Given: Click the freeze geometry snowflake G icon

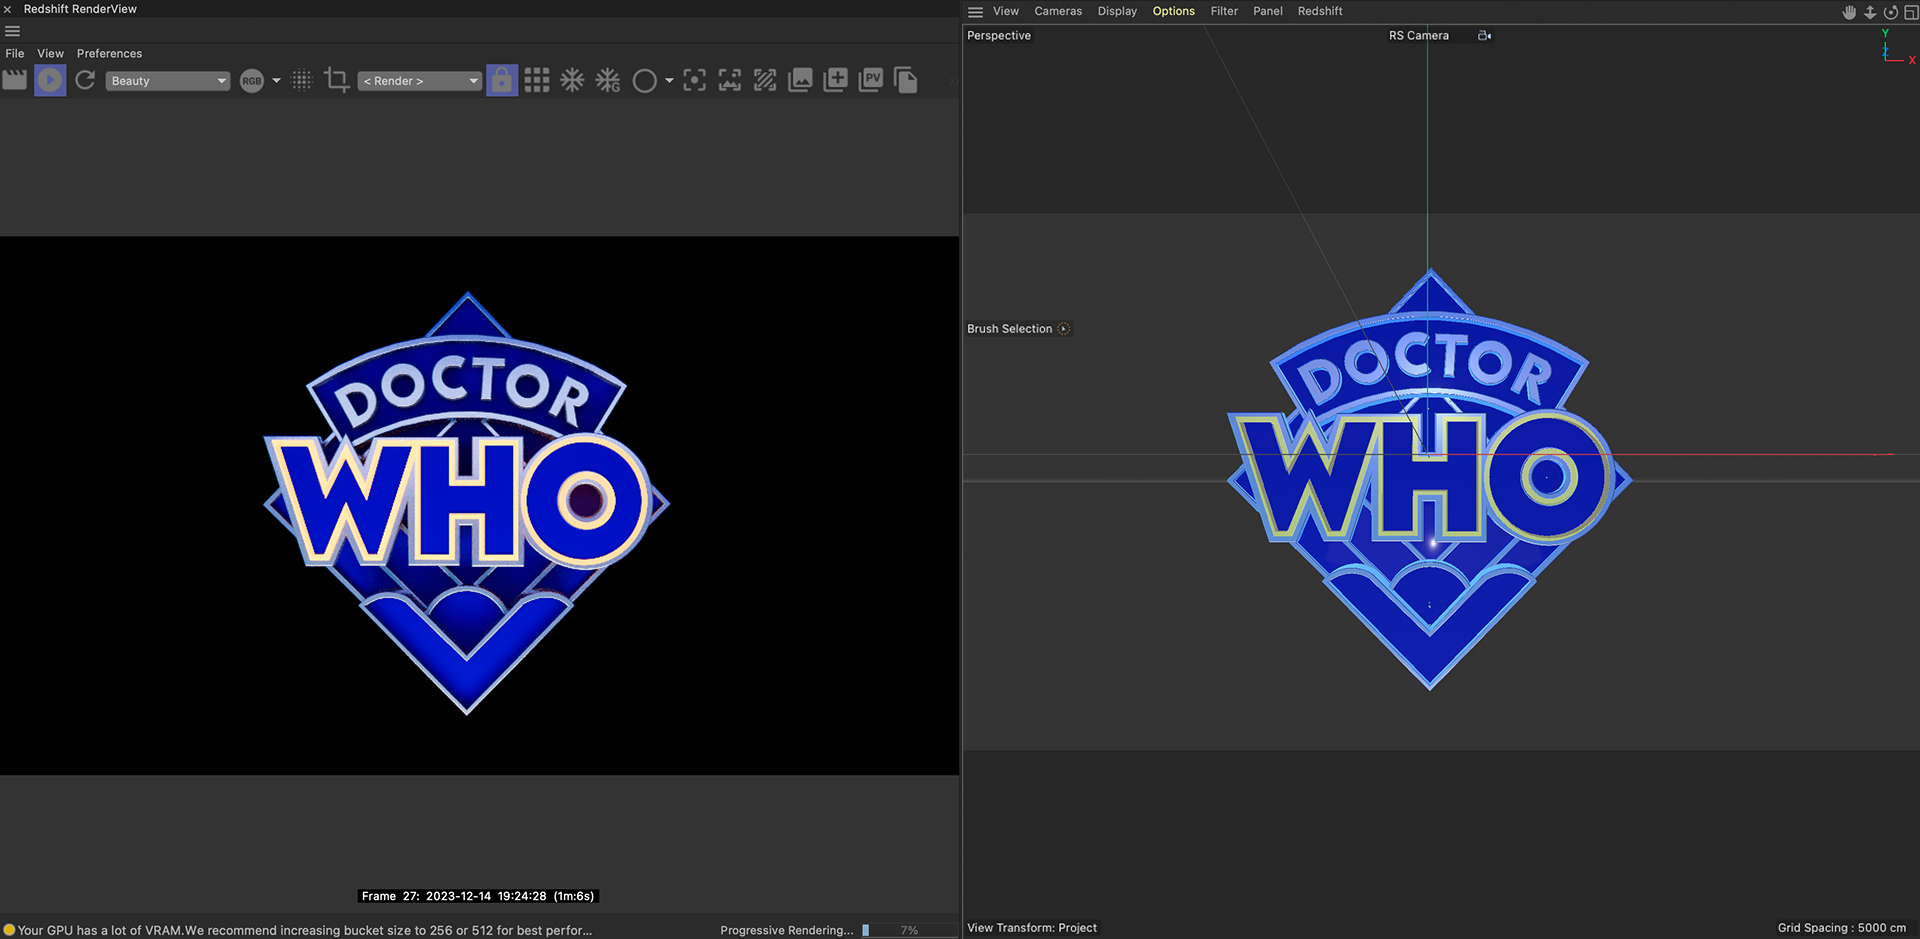Looking at the screenshot, I should [608, 80].
